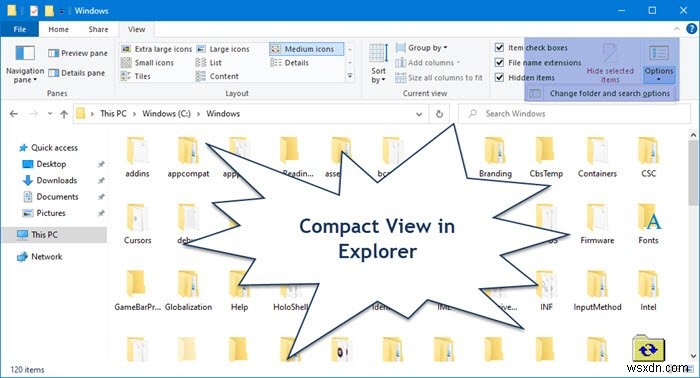Select the Tiles layout
The image size is (700, 378).
click(136, 76)
